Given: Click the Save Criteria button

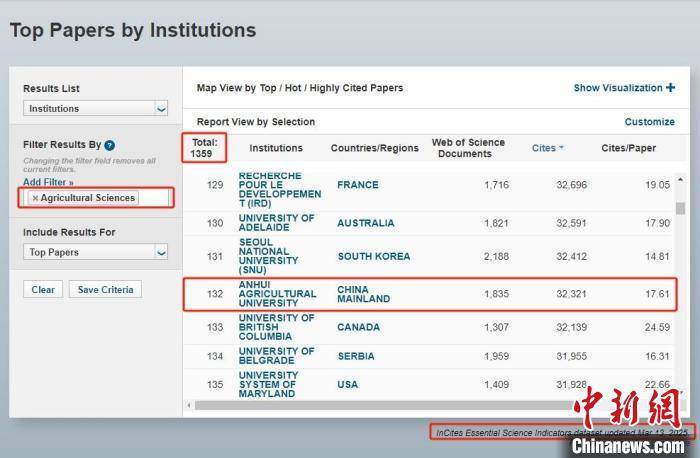Looking at the screenshot, I should click(105, 289).
